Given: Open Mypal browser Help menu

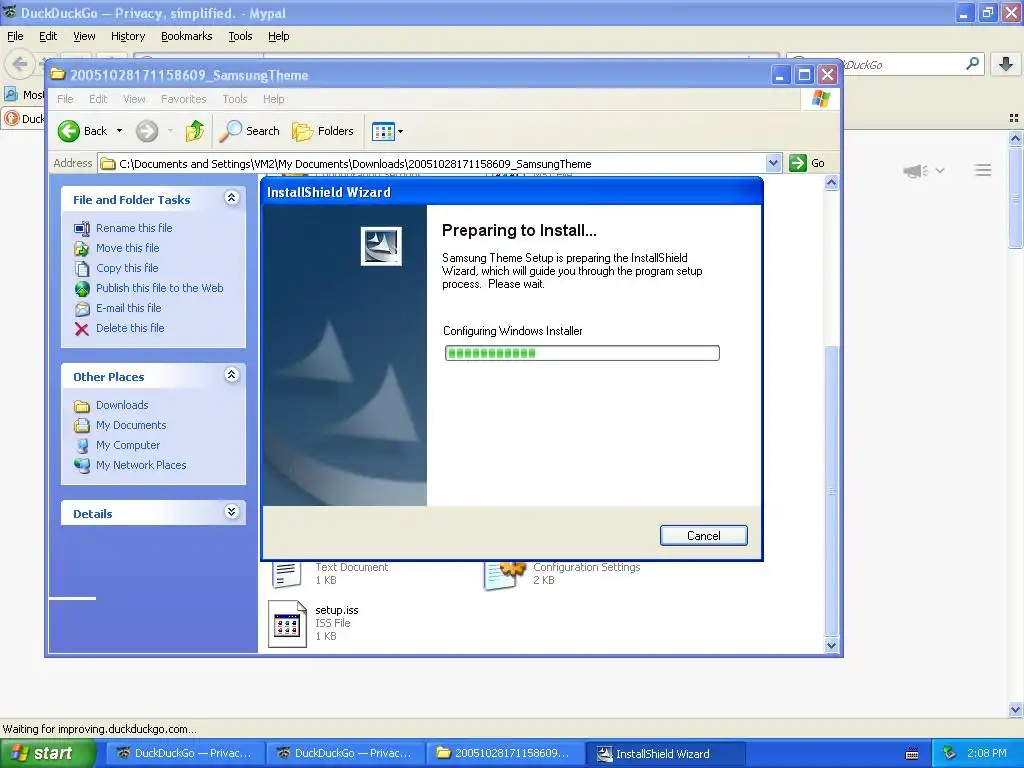Looking at the screenshot, I should (x=278, y=36).
